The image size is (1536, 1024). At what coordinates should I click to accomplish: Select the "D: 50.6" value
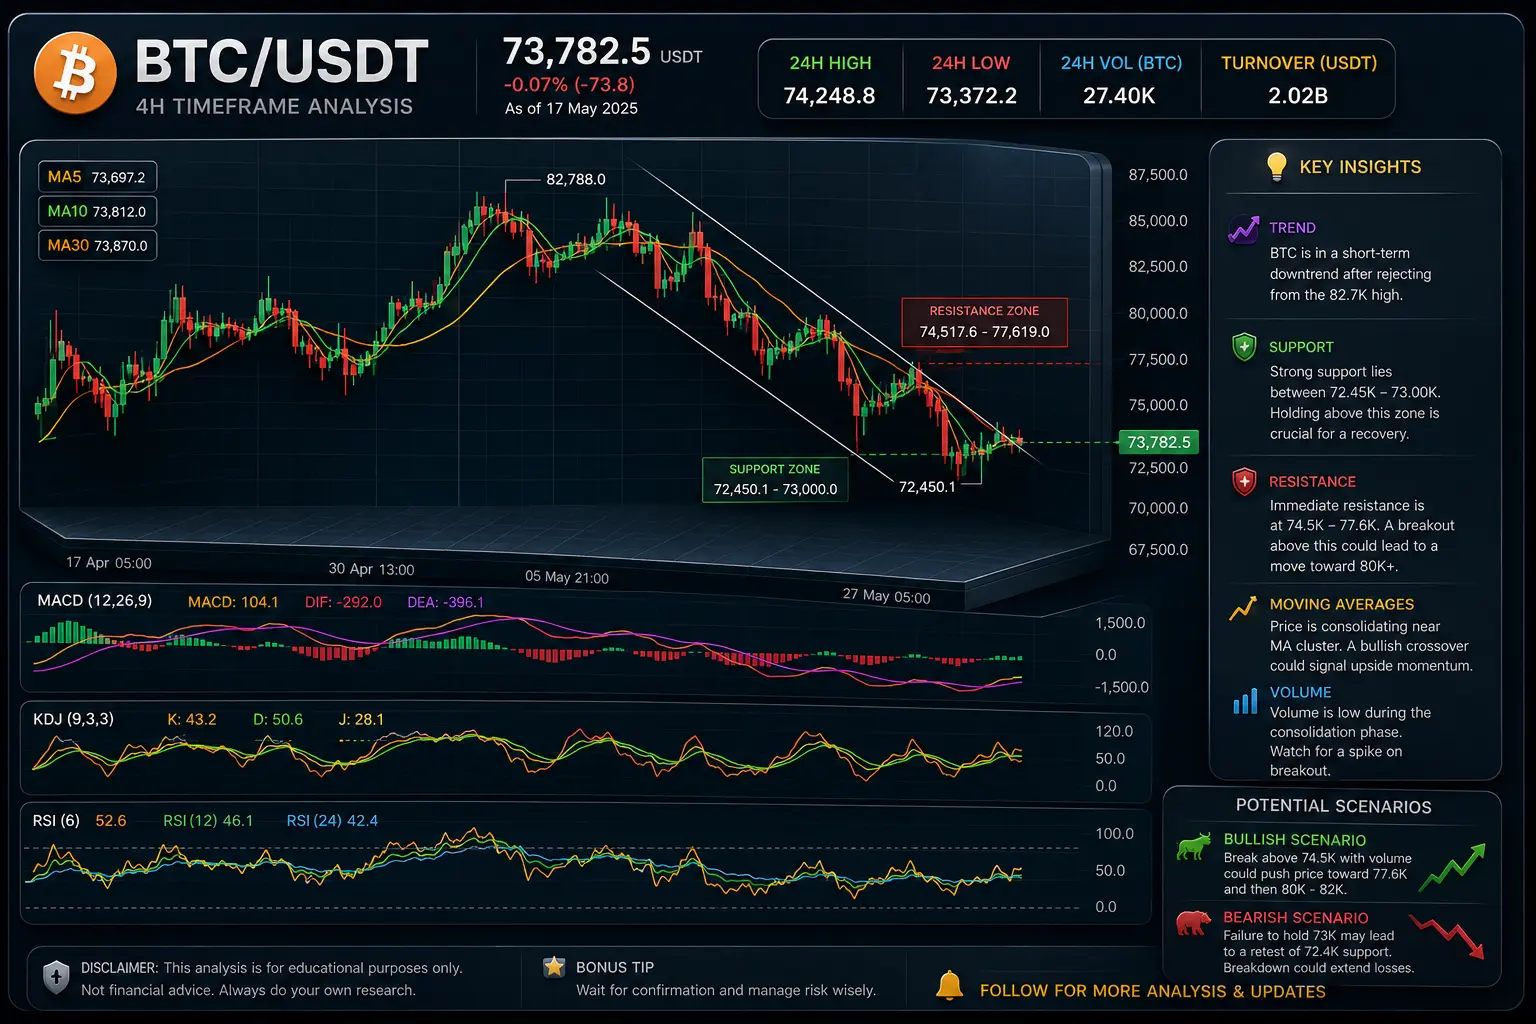click(x=277, y=720)
